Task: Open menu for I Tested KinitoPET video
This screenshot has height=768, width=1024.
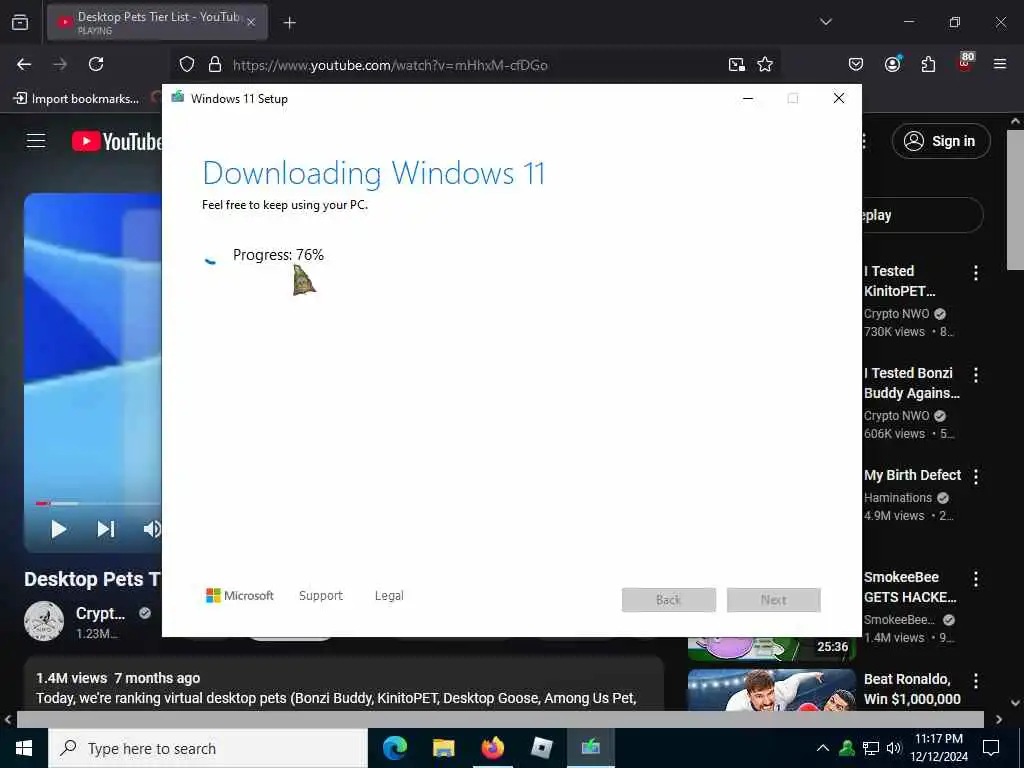Action: click(x=976, y=273)
